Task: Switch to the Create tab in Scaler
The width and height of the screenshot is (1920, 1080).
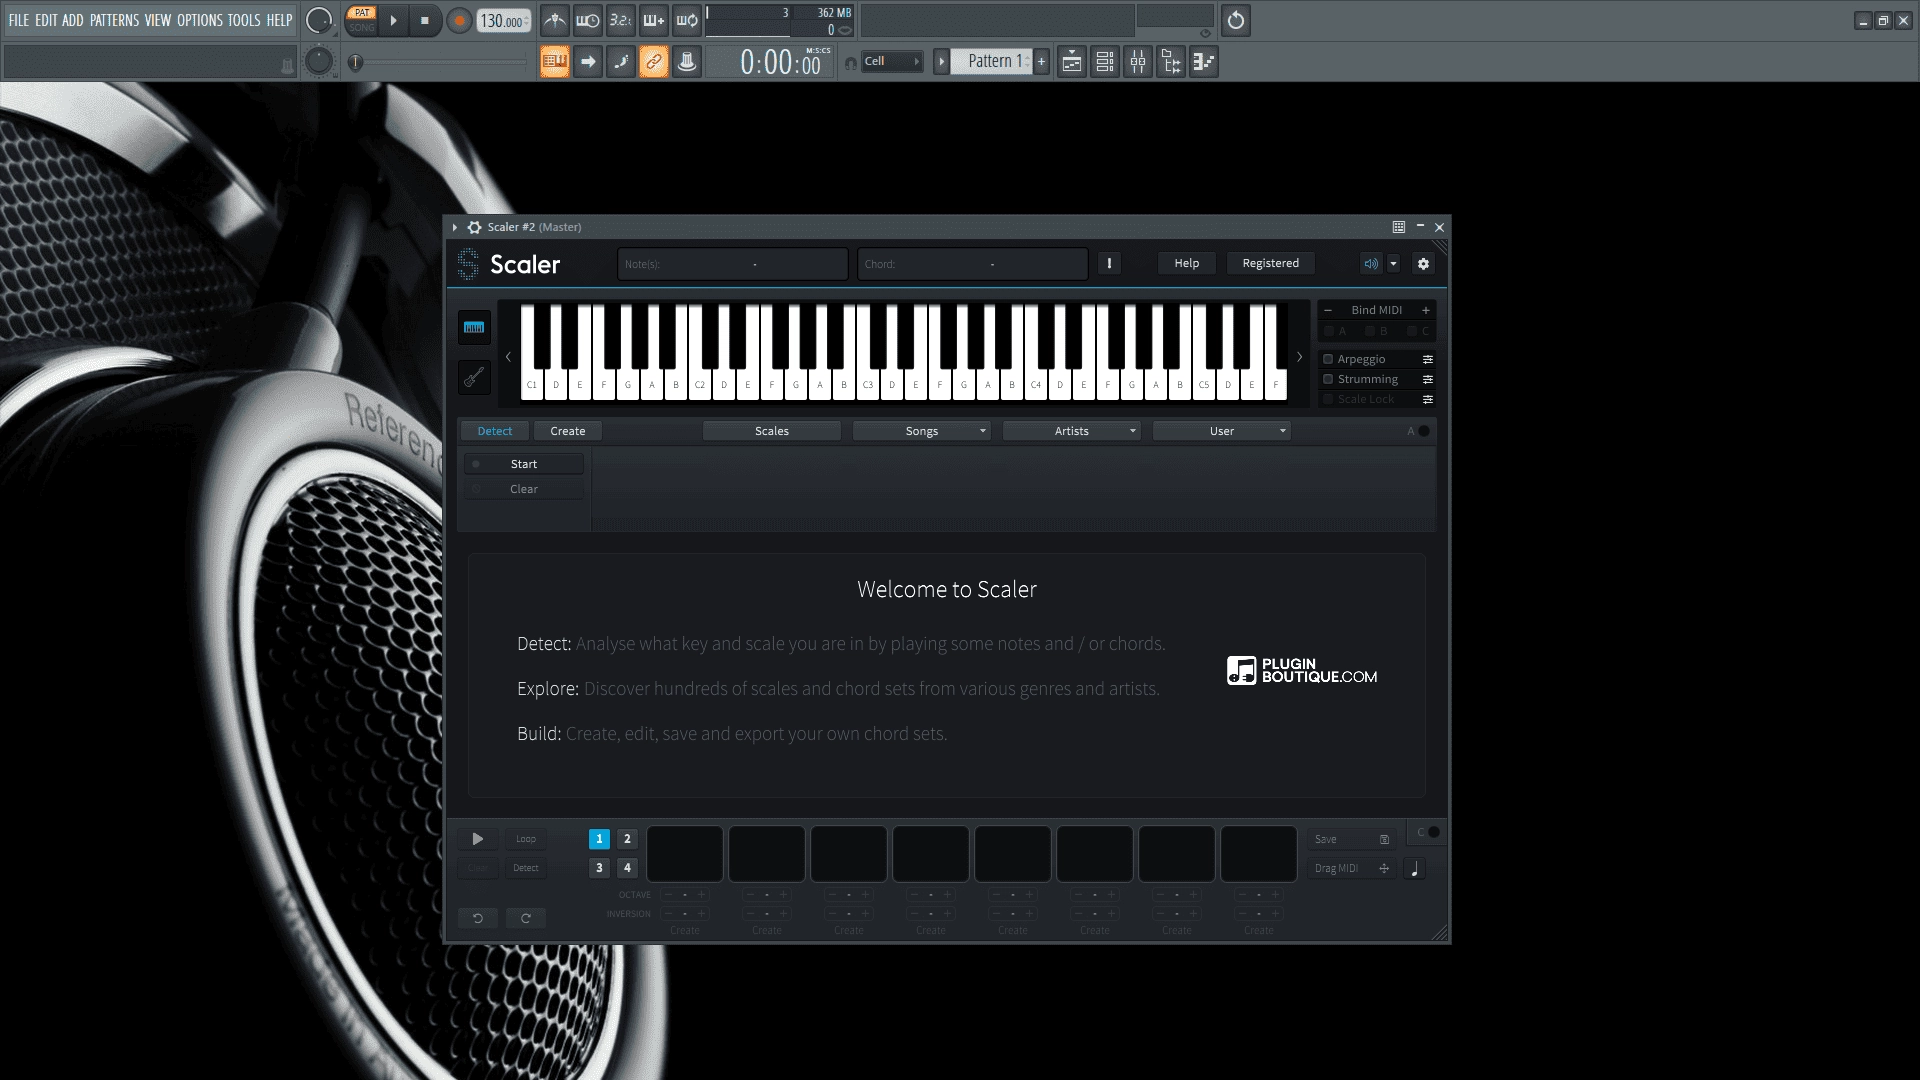Action: click(x=568, y=431)
